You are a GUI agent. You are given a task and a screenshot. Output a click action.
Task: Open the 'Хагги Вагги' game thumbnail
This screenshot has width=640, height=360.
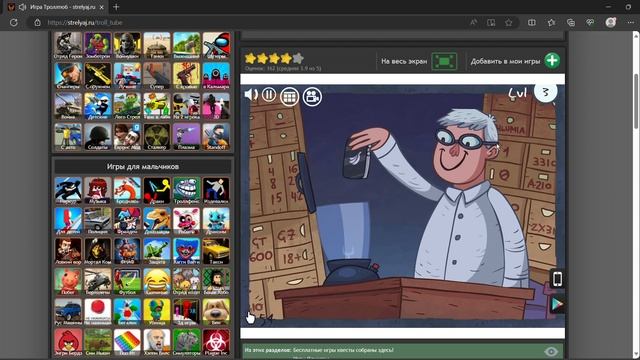(x=187, y=251)
